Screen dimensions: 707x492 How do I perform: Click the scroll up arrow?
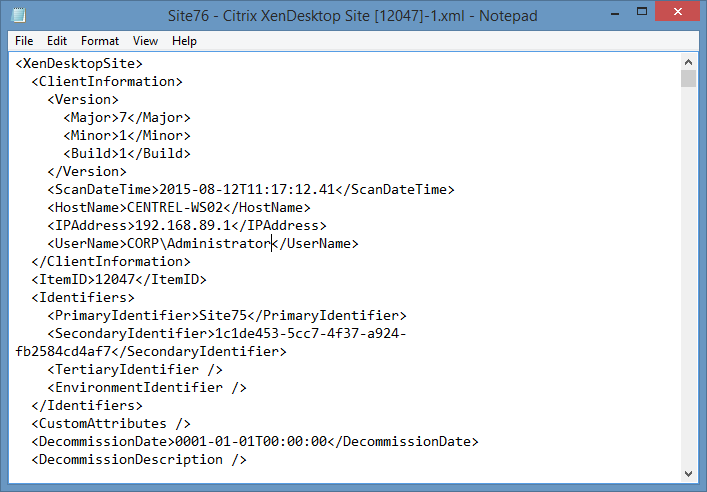688,62
